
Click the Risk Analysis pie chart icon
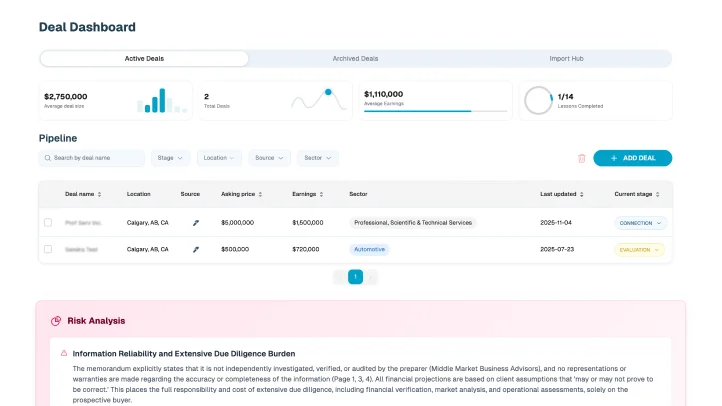[x=56, y=321]
